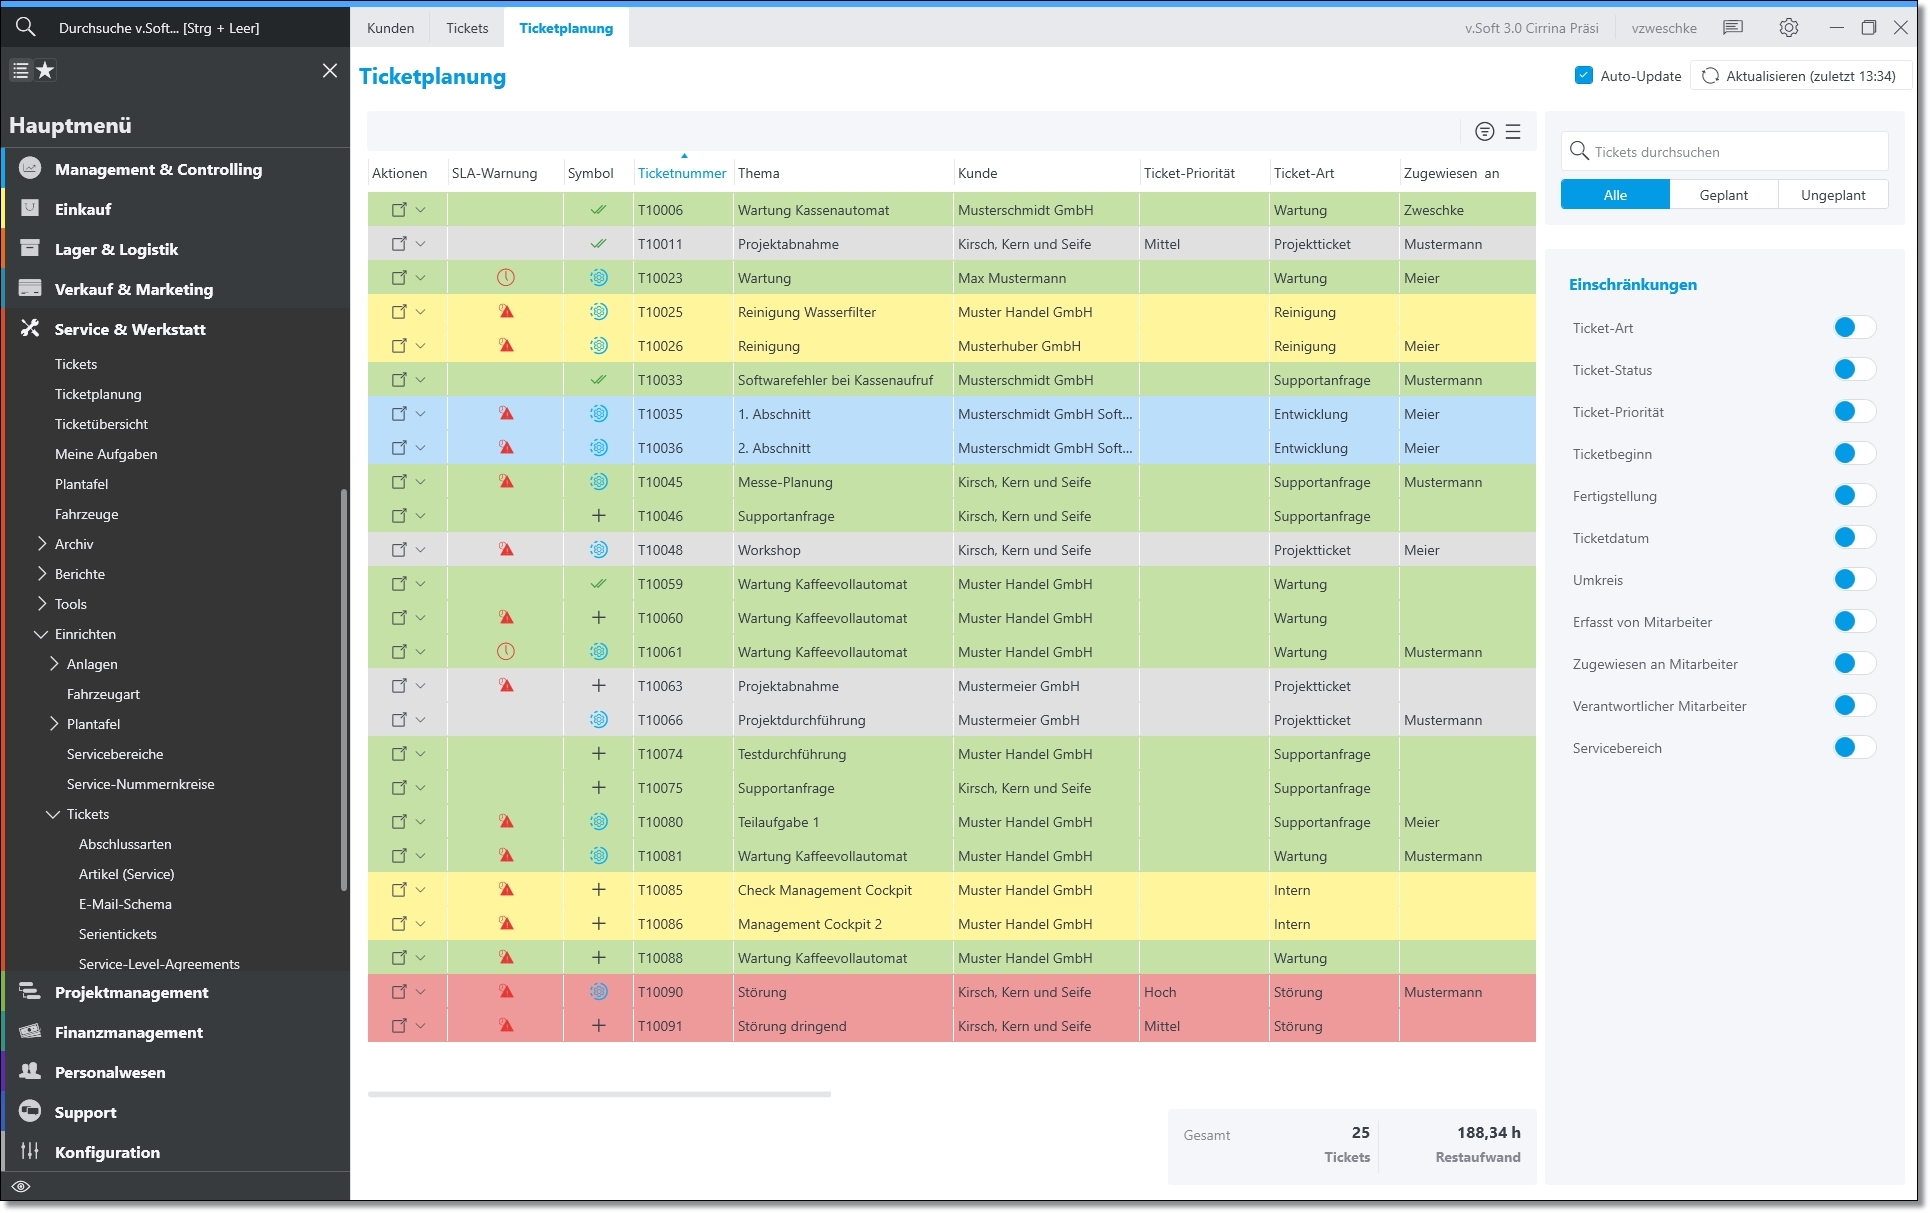Open Projektmanagement in main menu
The height and width of the screenshot is (1213, 1930).
pyautogui.click(x=131, y=992)
